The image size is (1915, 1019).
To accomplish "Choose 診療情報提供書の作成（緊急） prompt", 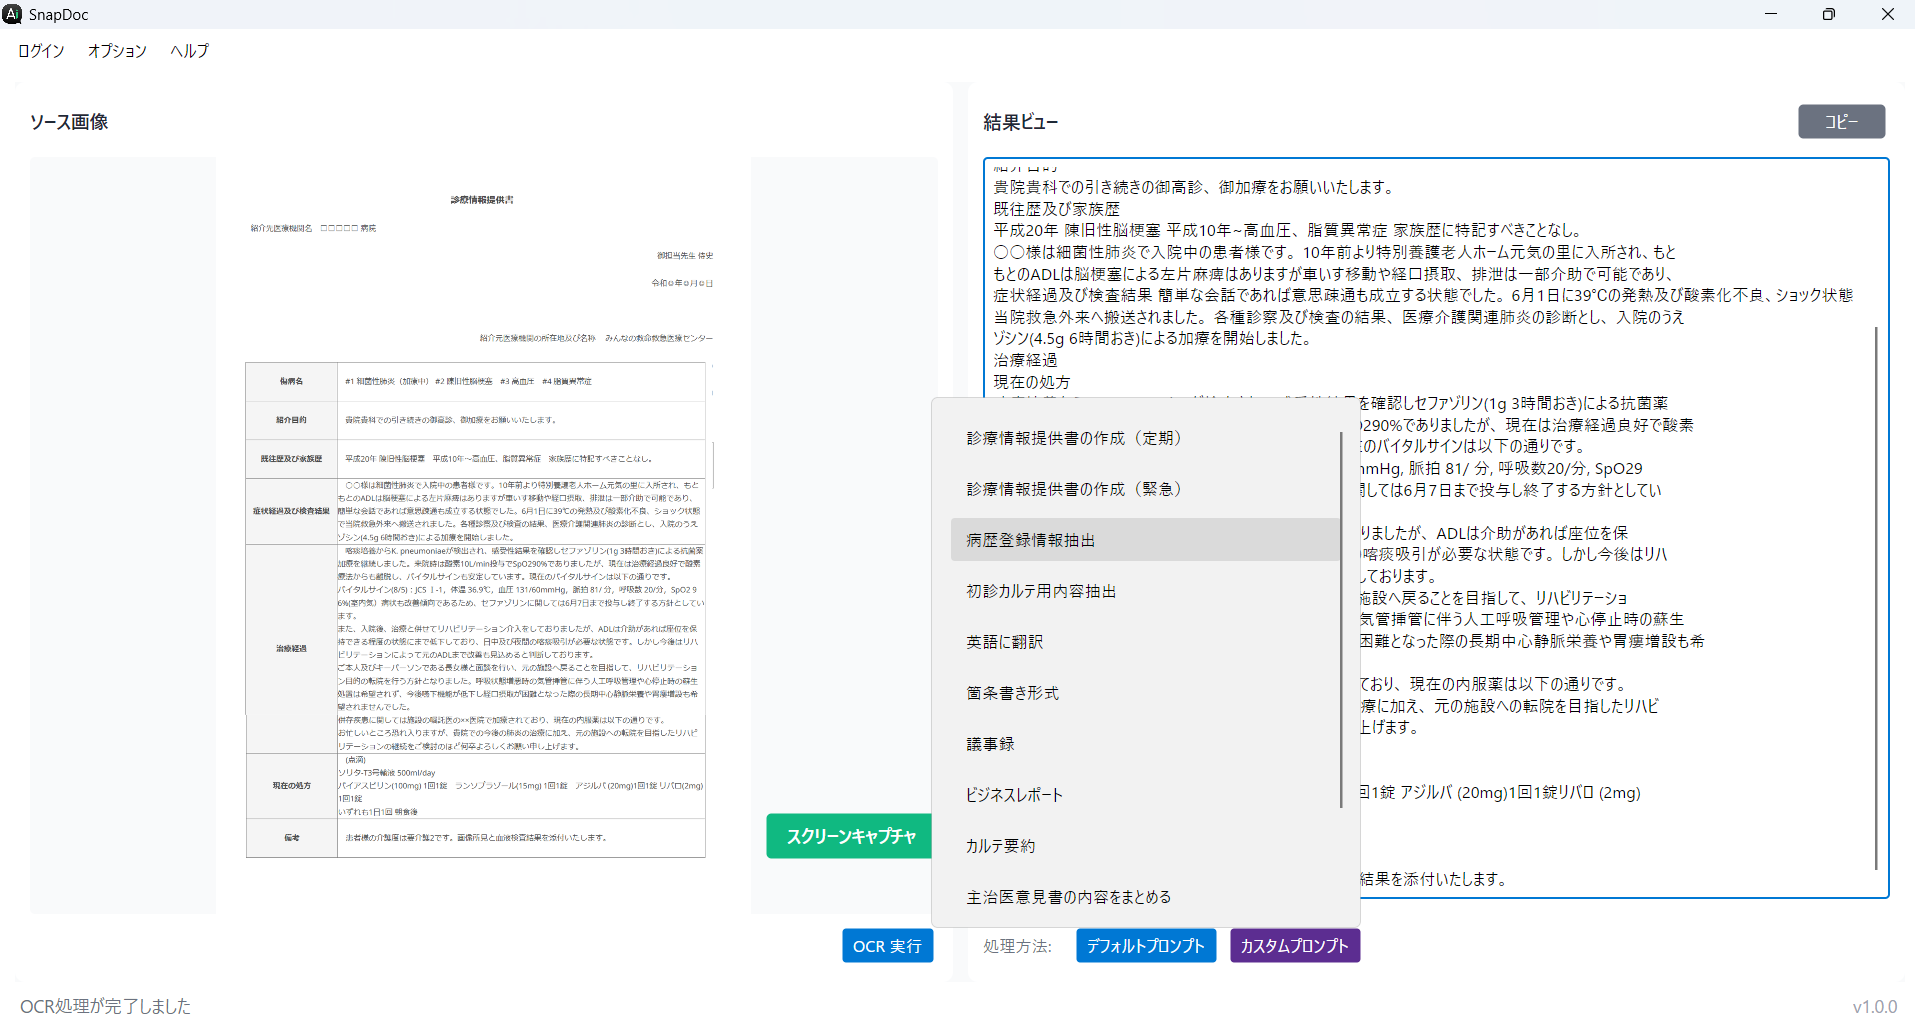I will [x=1074, y=489].
